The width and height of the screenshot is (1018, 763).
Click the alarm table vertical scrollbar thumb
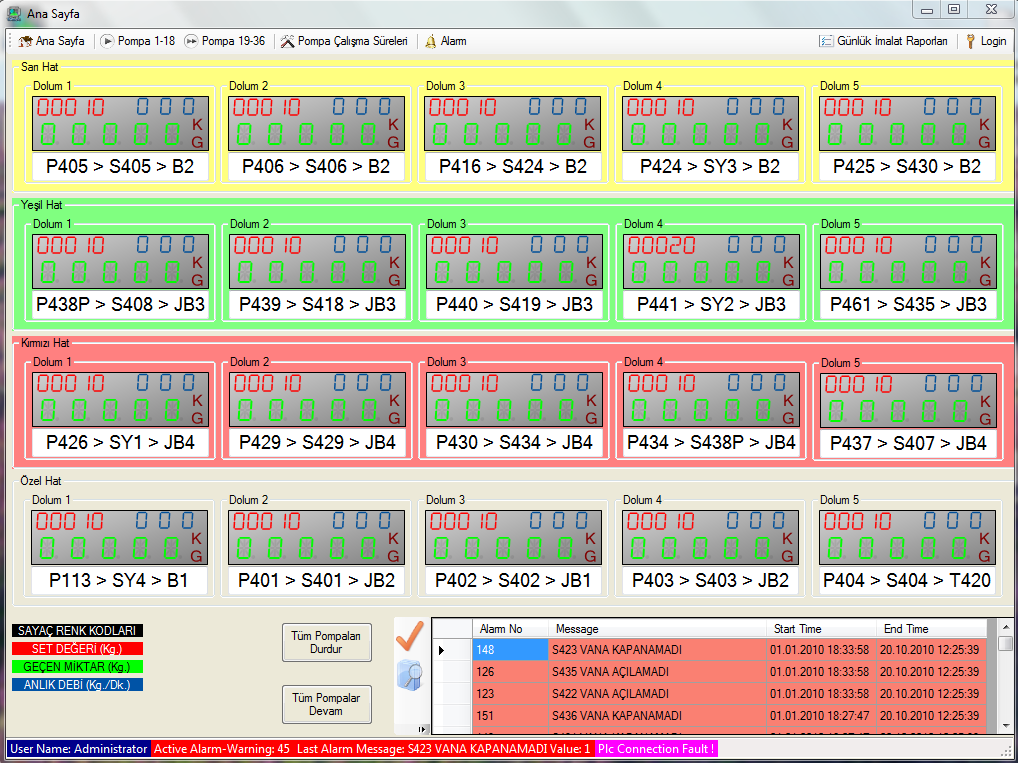coord(1005,643)
